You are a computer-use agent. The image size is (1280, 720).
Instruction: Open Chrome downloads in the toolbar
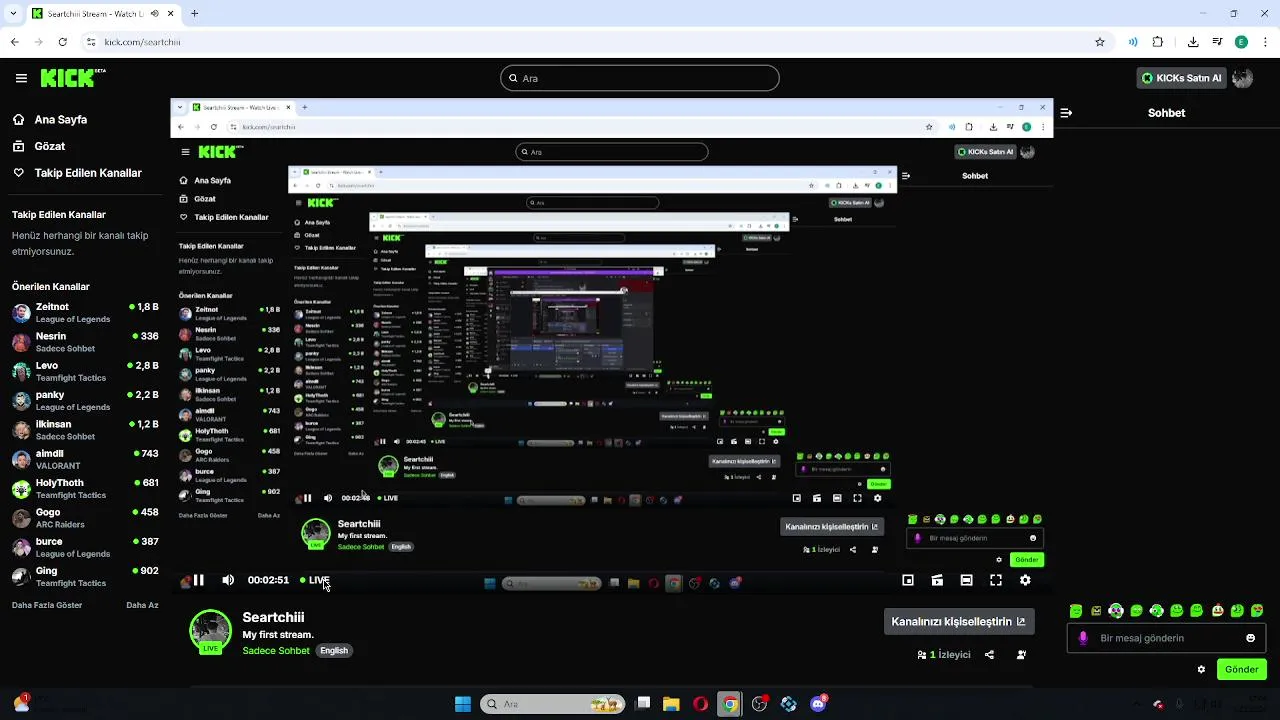click(1193, 42)
